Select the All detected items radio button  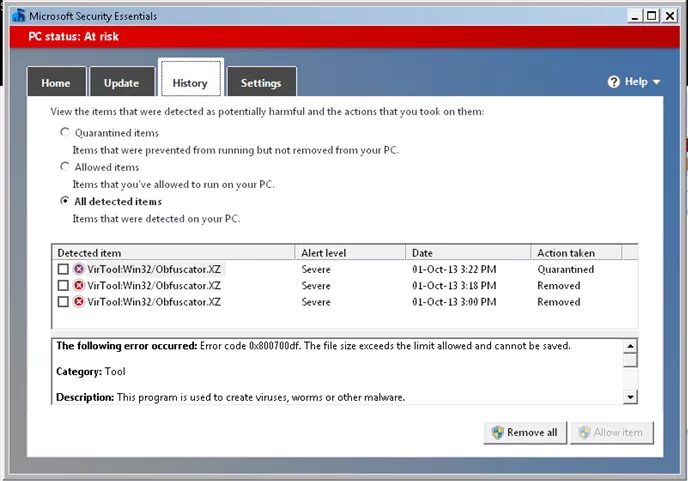click(x=64, y=201)
